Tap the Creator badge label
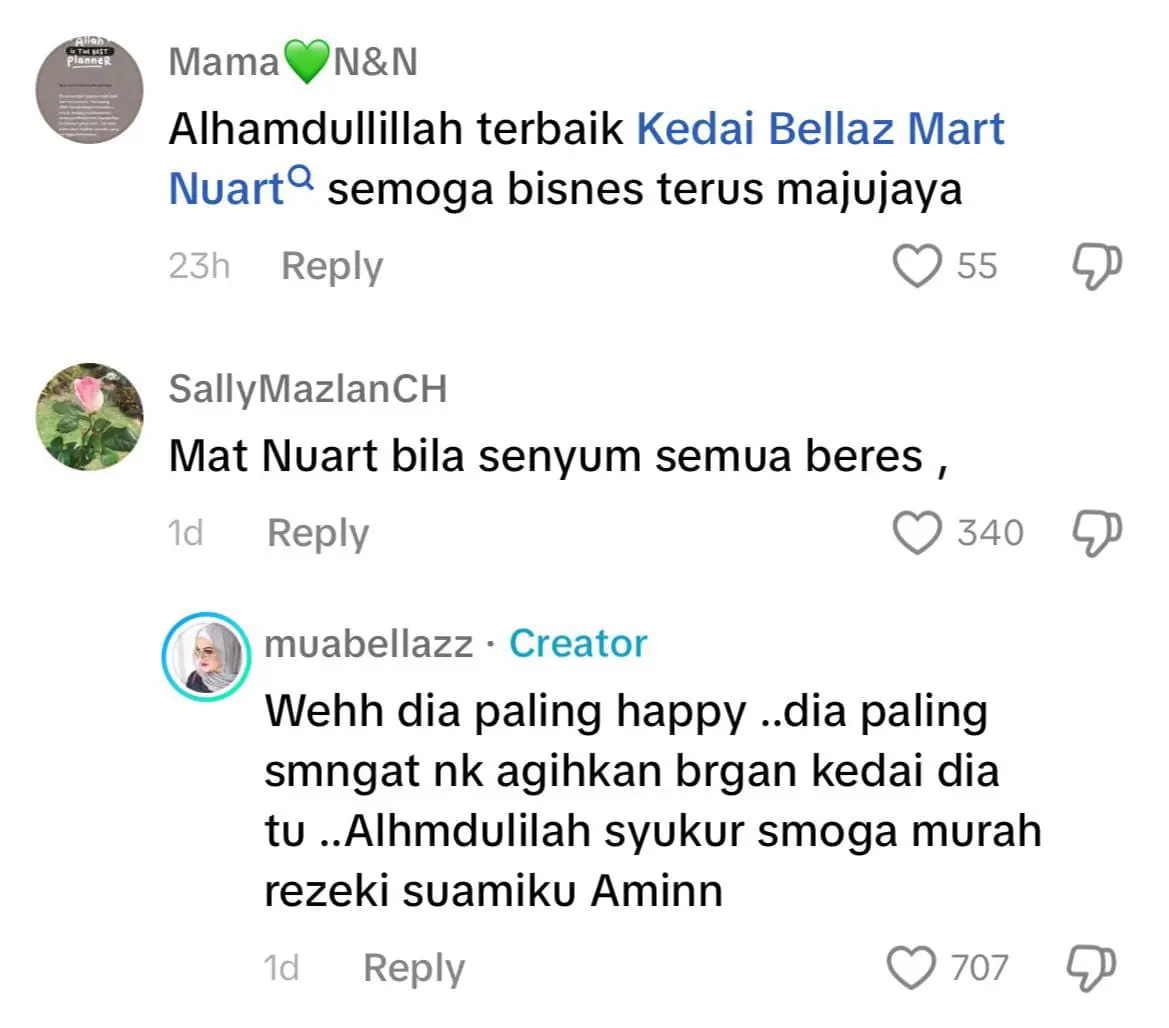The width and height of the screenshot is (1169, 1028). point(578,644)
